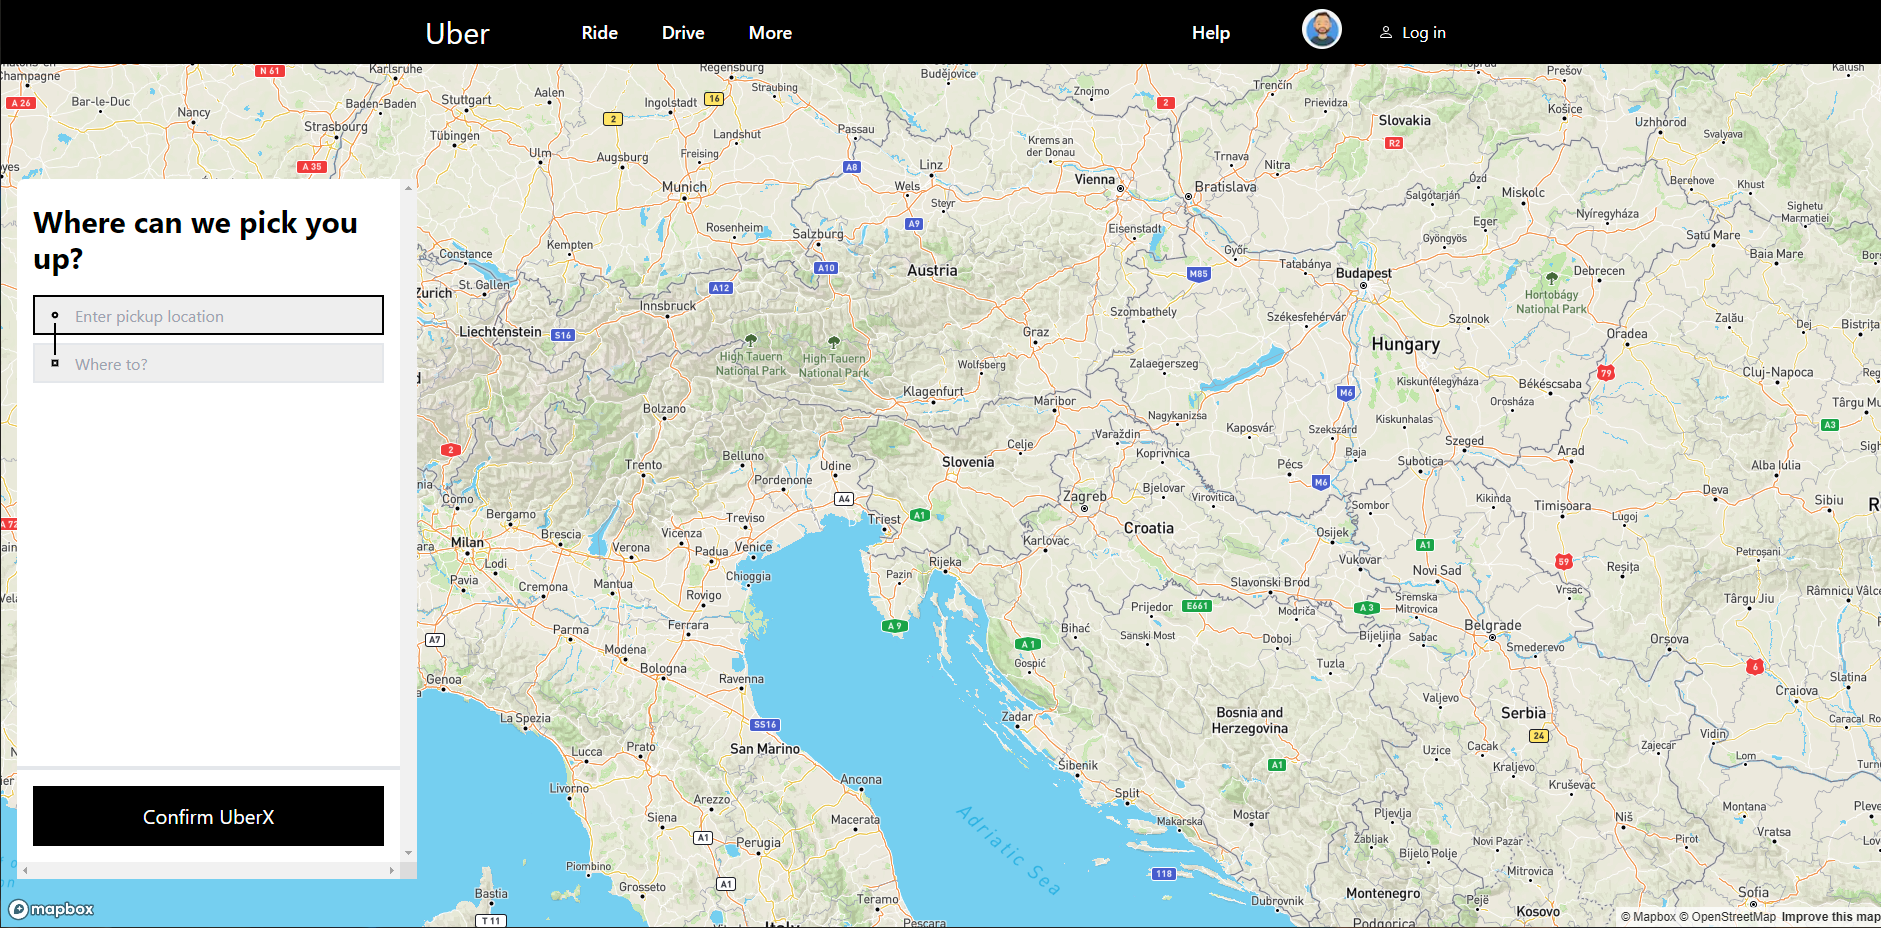
Task: Click the Vienna label on the map
Action: (1094, 180)
